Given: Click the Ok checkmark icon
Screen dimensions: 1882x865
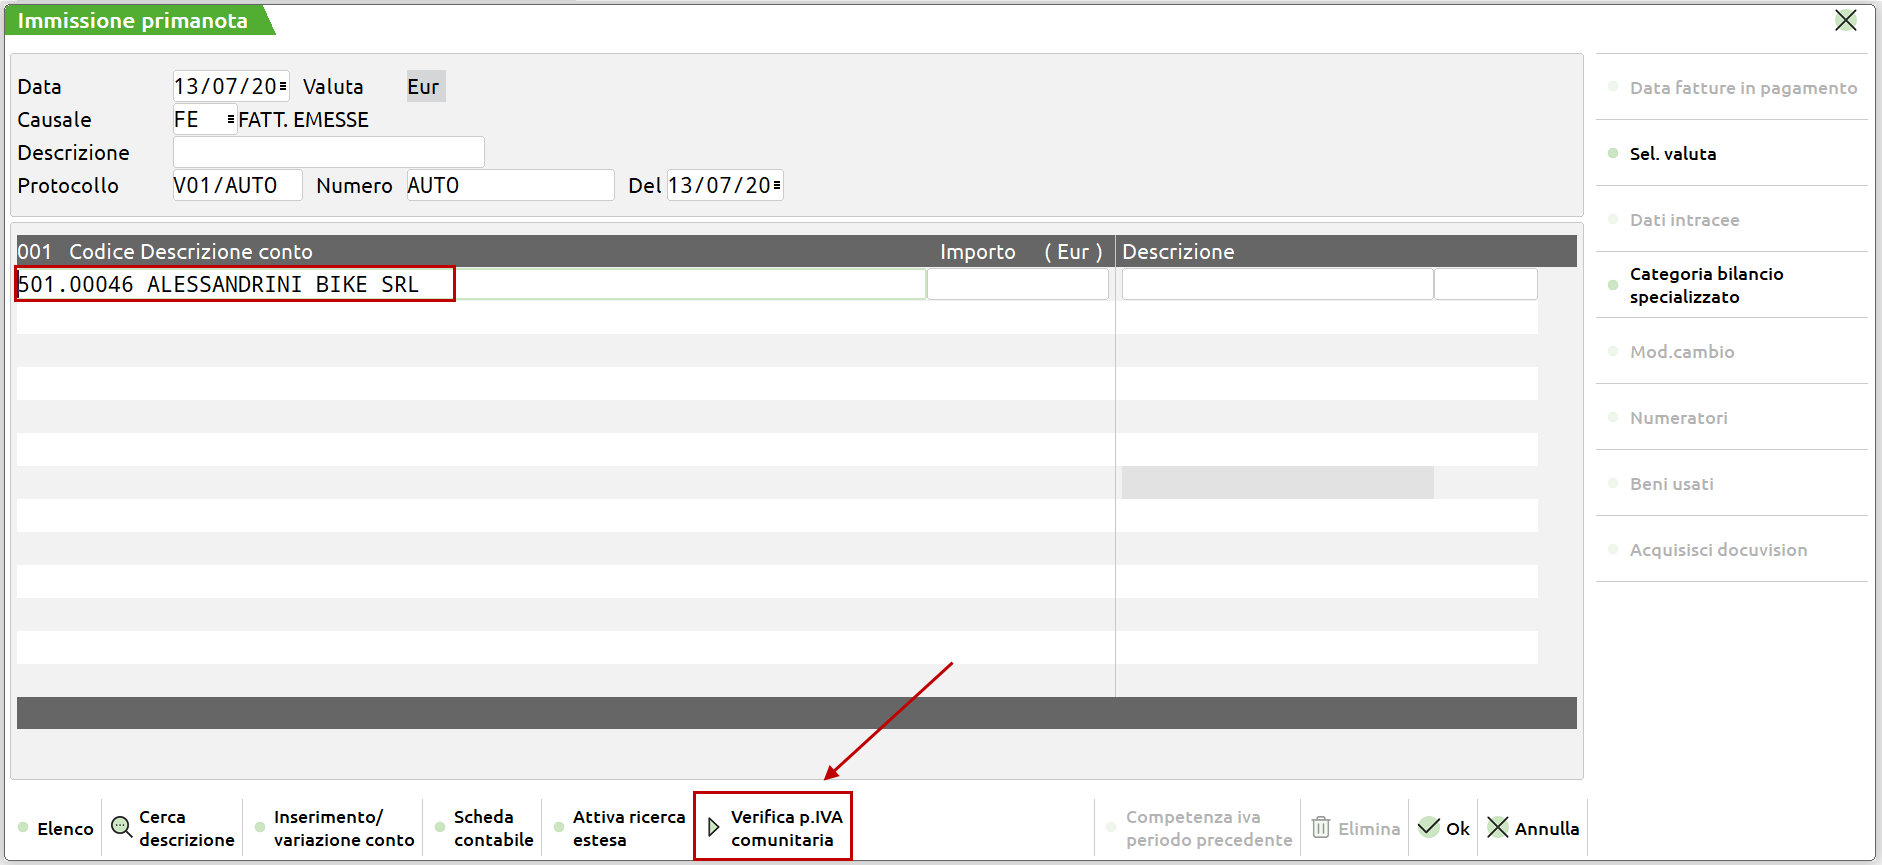Looking at the screenshot, I should coord(1429,827).
